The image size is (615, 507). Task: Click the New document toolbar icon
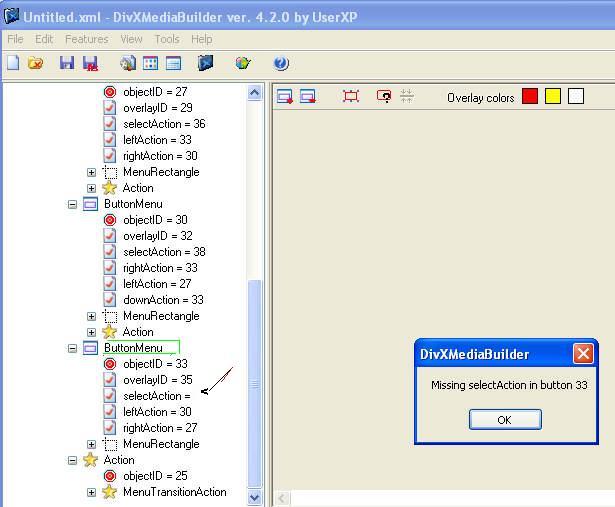tap(13, 63)
